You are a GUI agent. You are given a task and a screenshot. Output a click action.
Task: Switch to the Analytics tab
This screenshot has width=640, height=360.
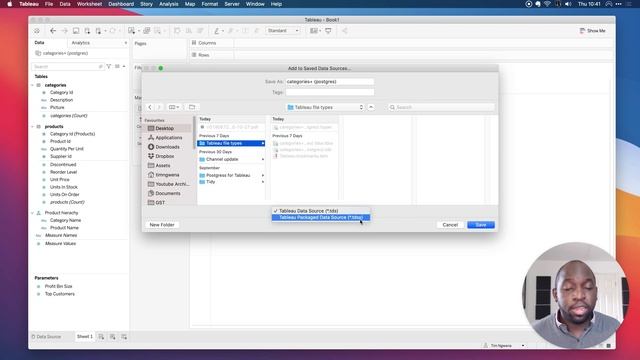pos(80,42)
